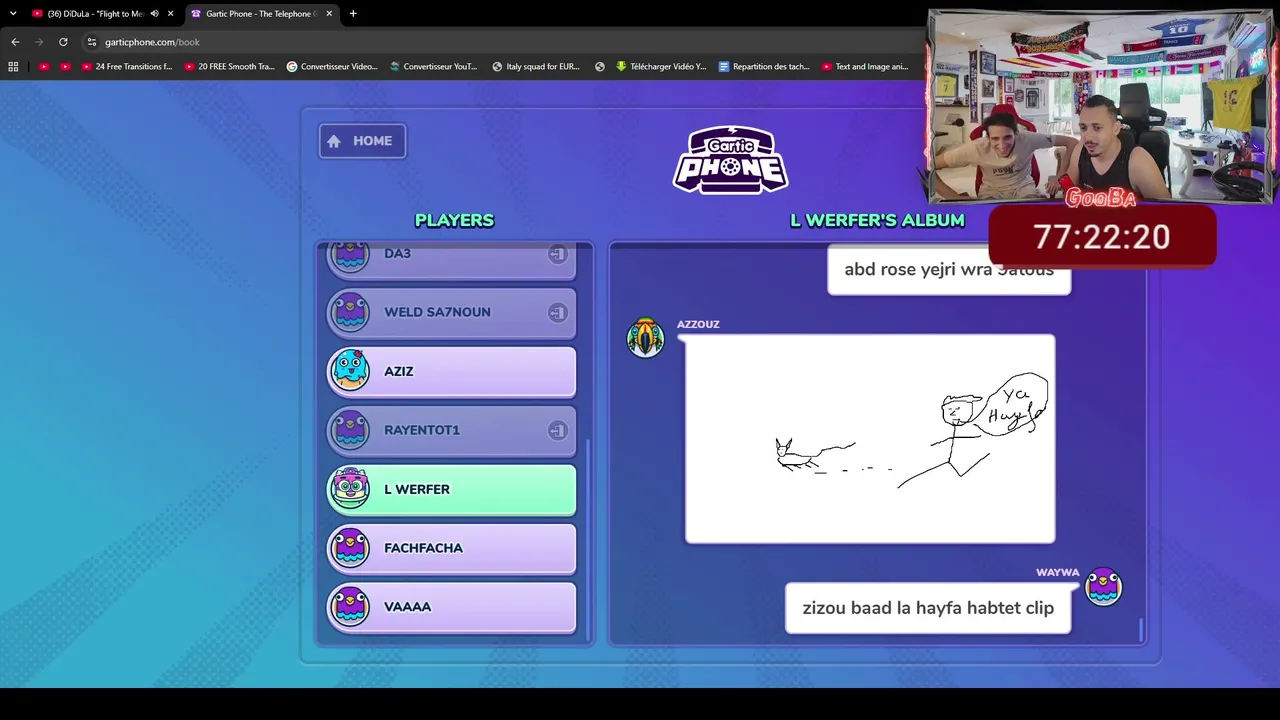The height and width of the screenshot is (720, 1280).
Task: Click AZIZ's blue avatar icon
Action: (x=350, y=370)
